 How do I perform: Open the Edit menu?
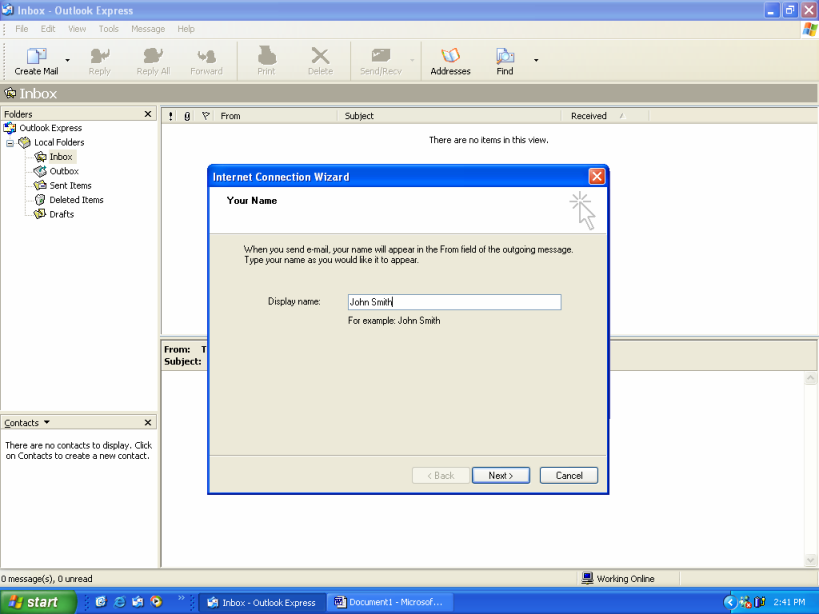click(48, 29)
